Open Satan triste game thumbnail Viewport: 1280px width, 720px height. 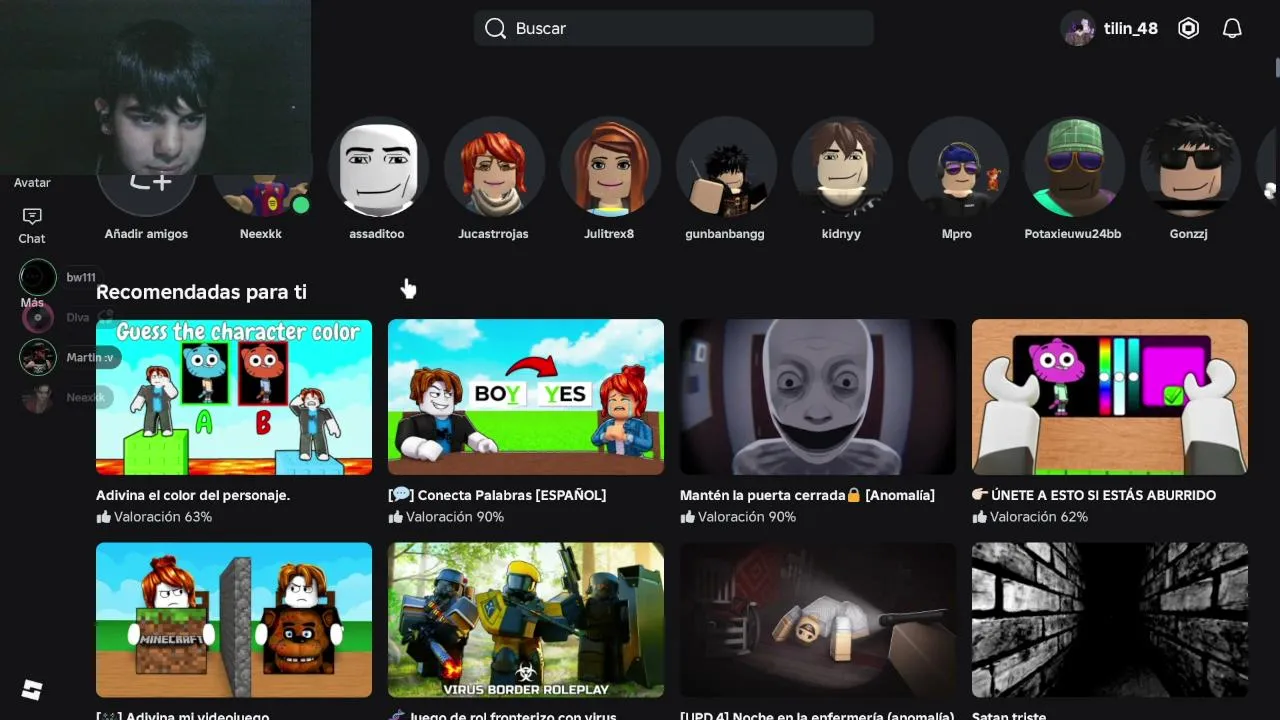(x=1110, y=620)
